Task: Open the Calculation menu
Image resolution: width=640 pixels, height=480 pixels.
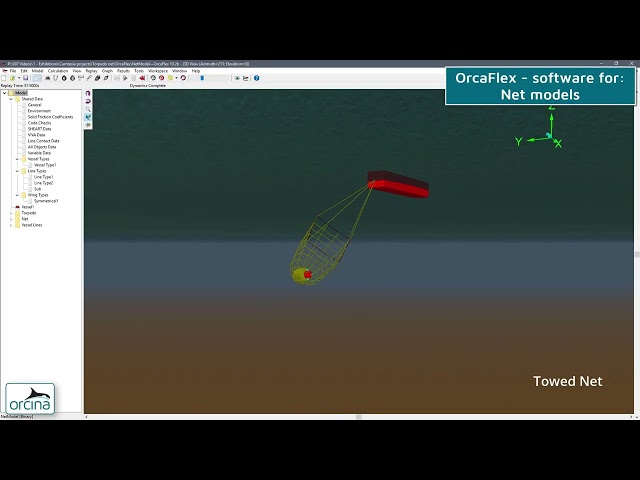Action: pos(58,71)
